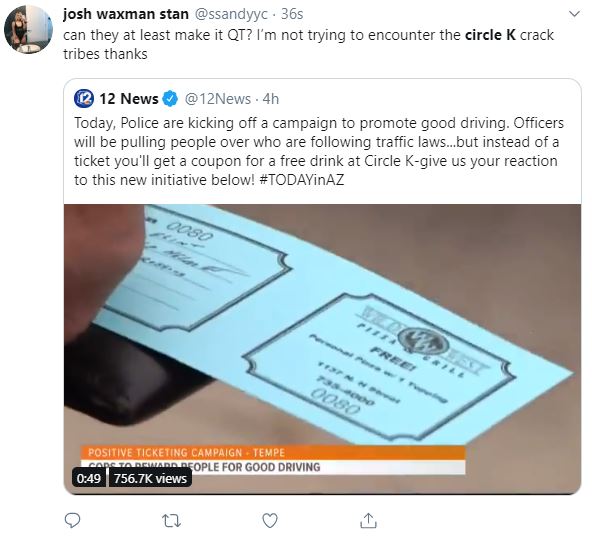Open the tweet options chevron menu
Viewport: 592px width, 544px height.
coord(574,14)
